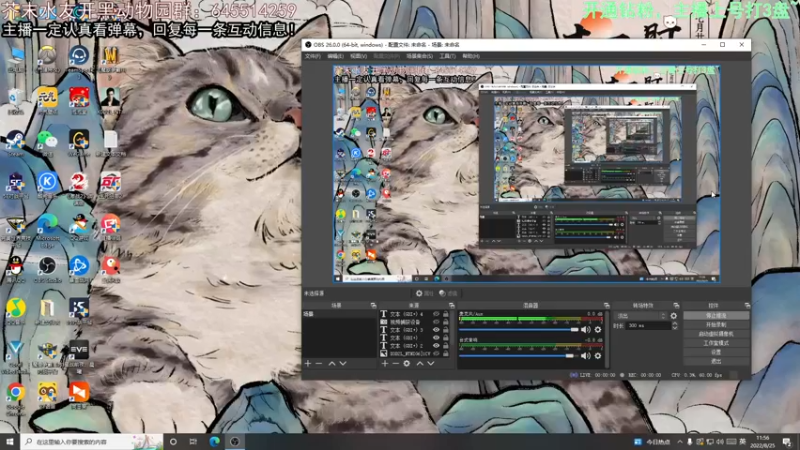
Task: Hide the 文本 (GDI+) 3 source
Action: click(436, 330)
